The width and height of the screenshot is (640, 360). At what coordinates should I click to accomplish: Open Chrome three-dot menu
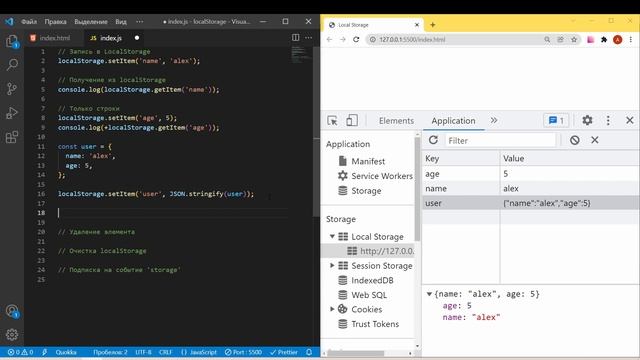pos(631,40)
